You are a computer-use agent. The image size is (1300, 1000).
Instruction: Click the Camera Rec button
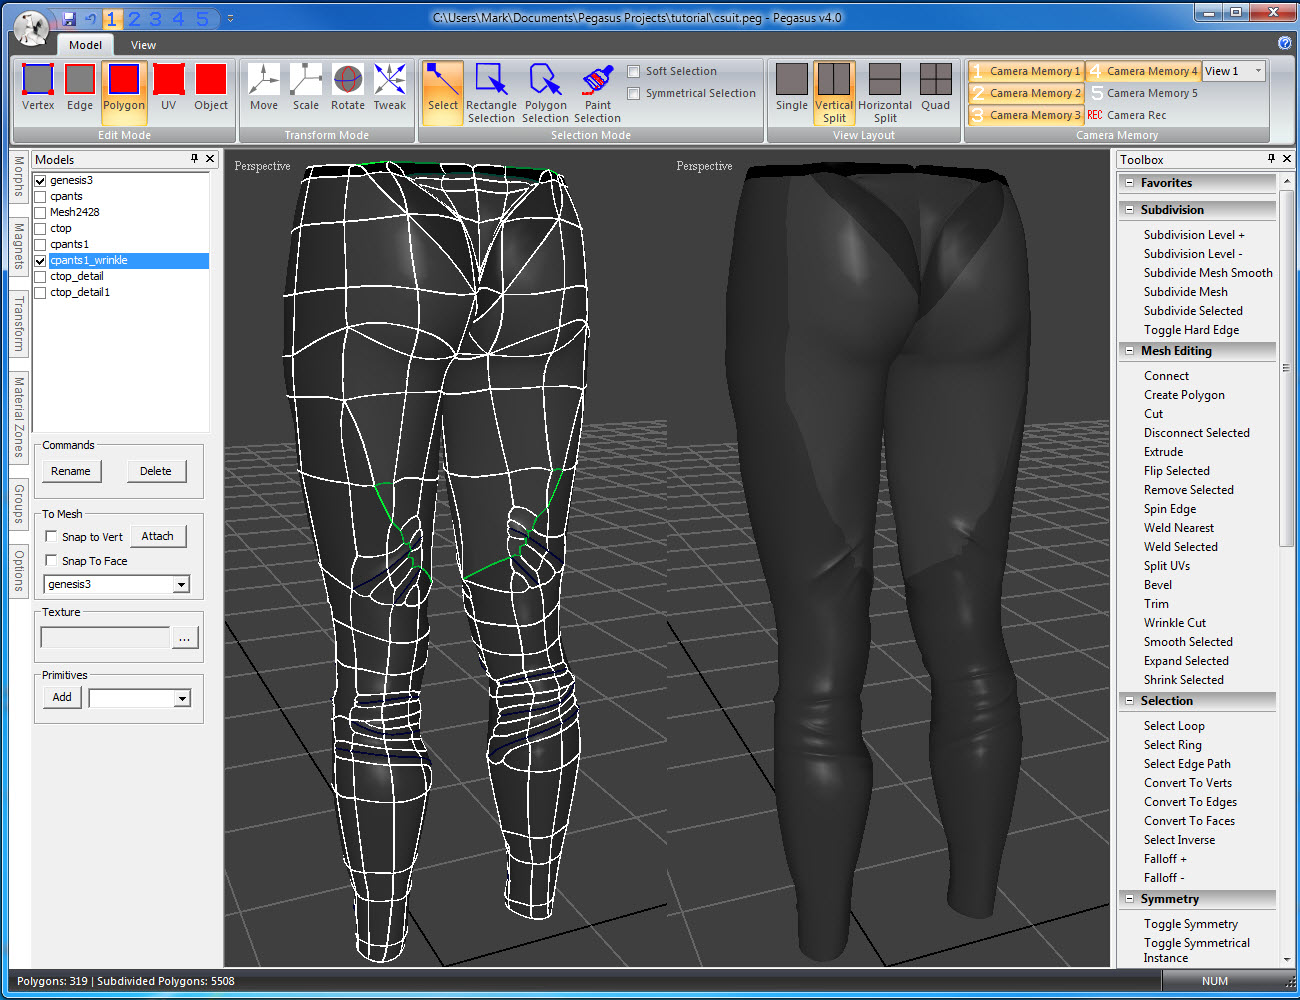[1128, 115]
